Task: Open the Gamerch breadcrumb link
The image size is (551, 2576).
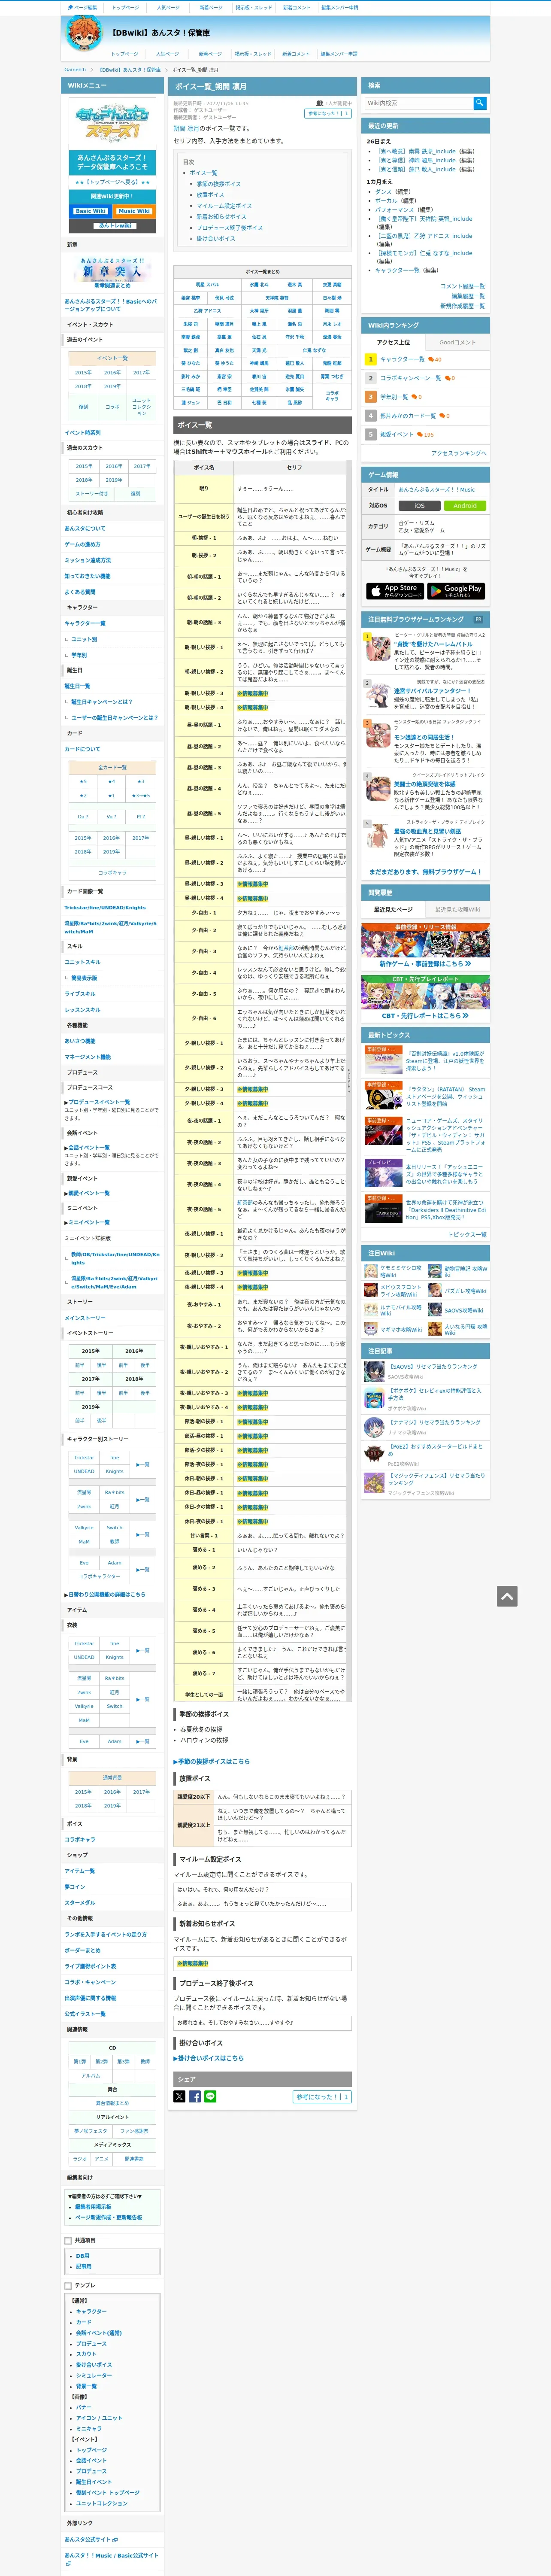Action: click(x=75, y=70)
